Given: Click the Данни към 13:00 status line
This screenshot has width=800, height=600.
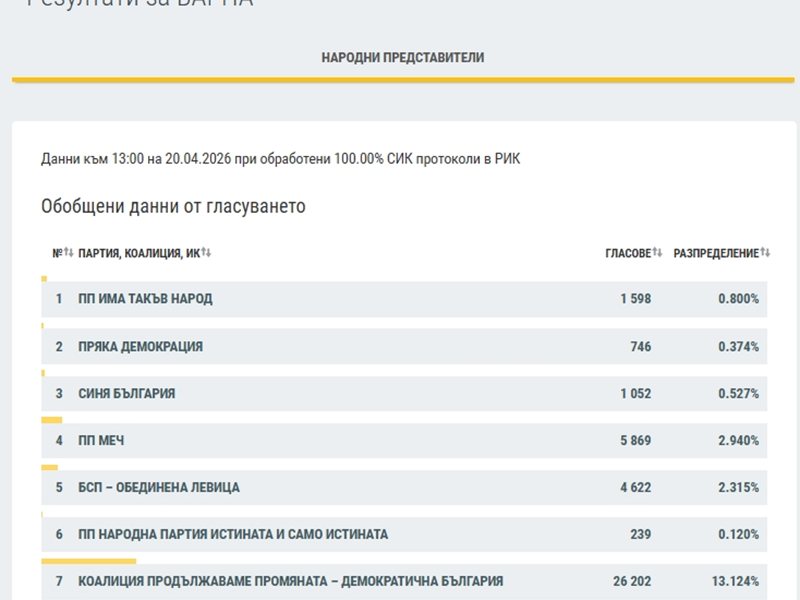Looking at the screenshot, I should click(x=281, y=159).
